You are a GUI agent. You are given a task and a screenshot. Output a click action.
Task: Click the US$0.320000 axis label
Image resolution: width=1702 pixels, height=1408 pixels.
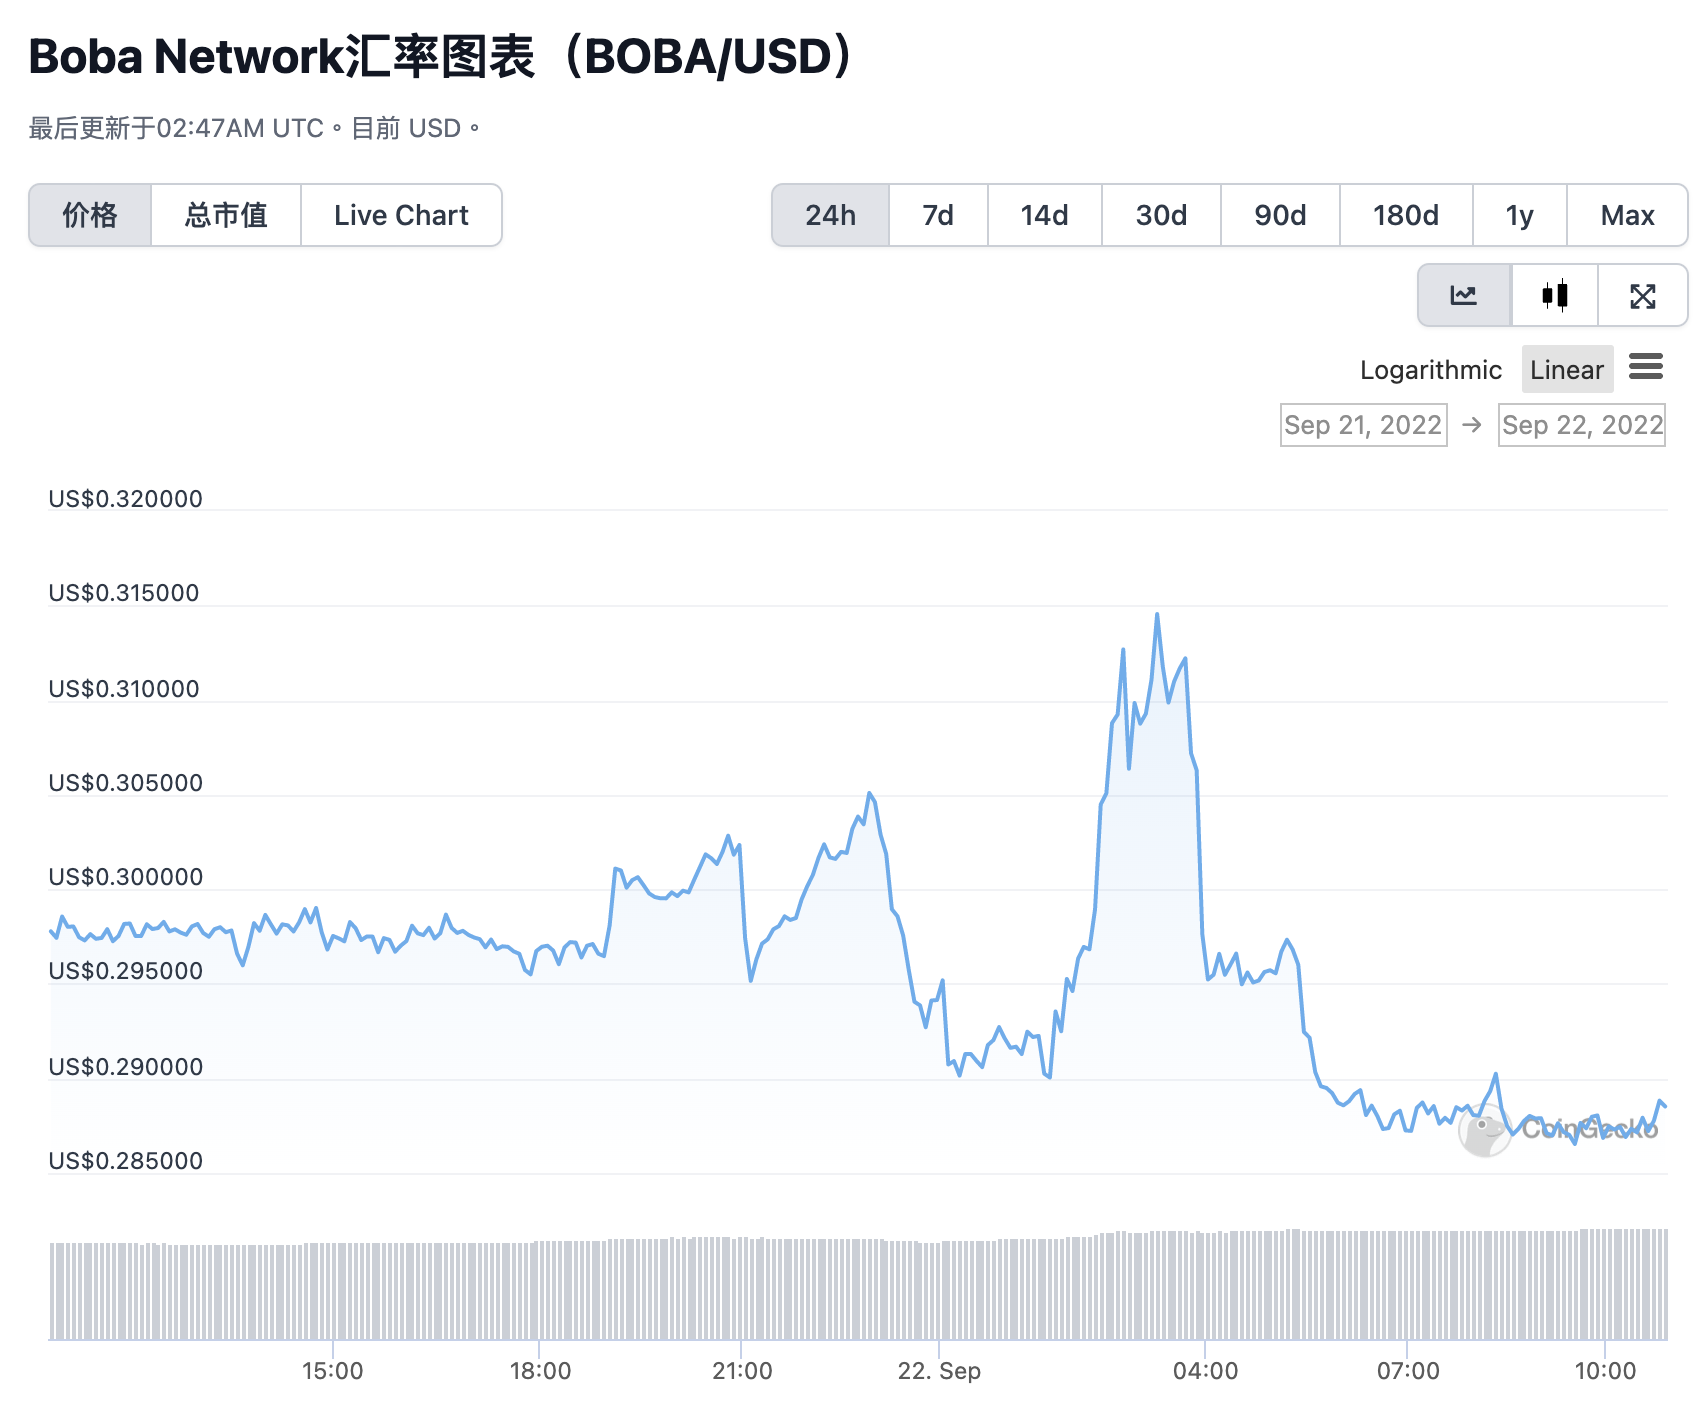point(126,499)
